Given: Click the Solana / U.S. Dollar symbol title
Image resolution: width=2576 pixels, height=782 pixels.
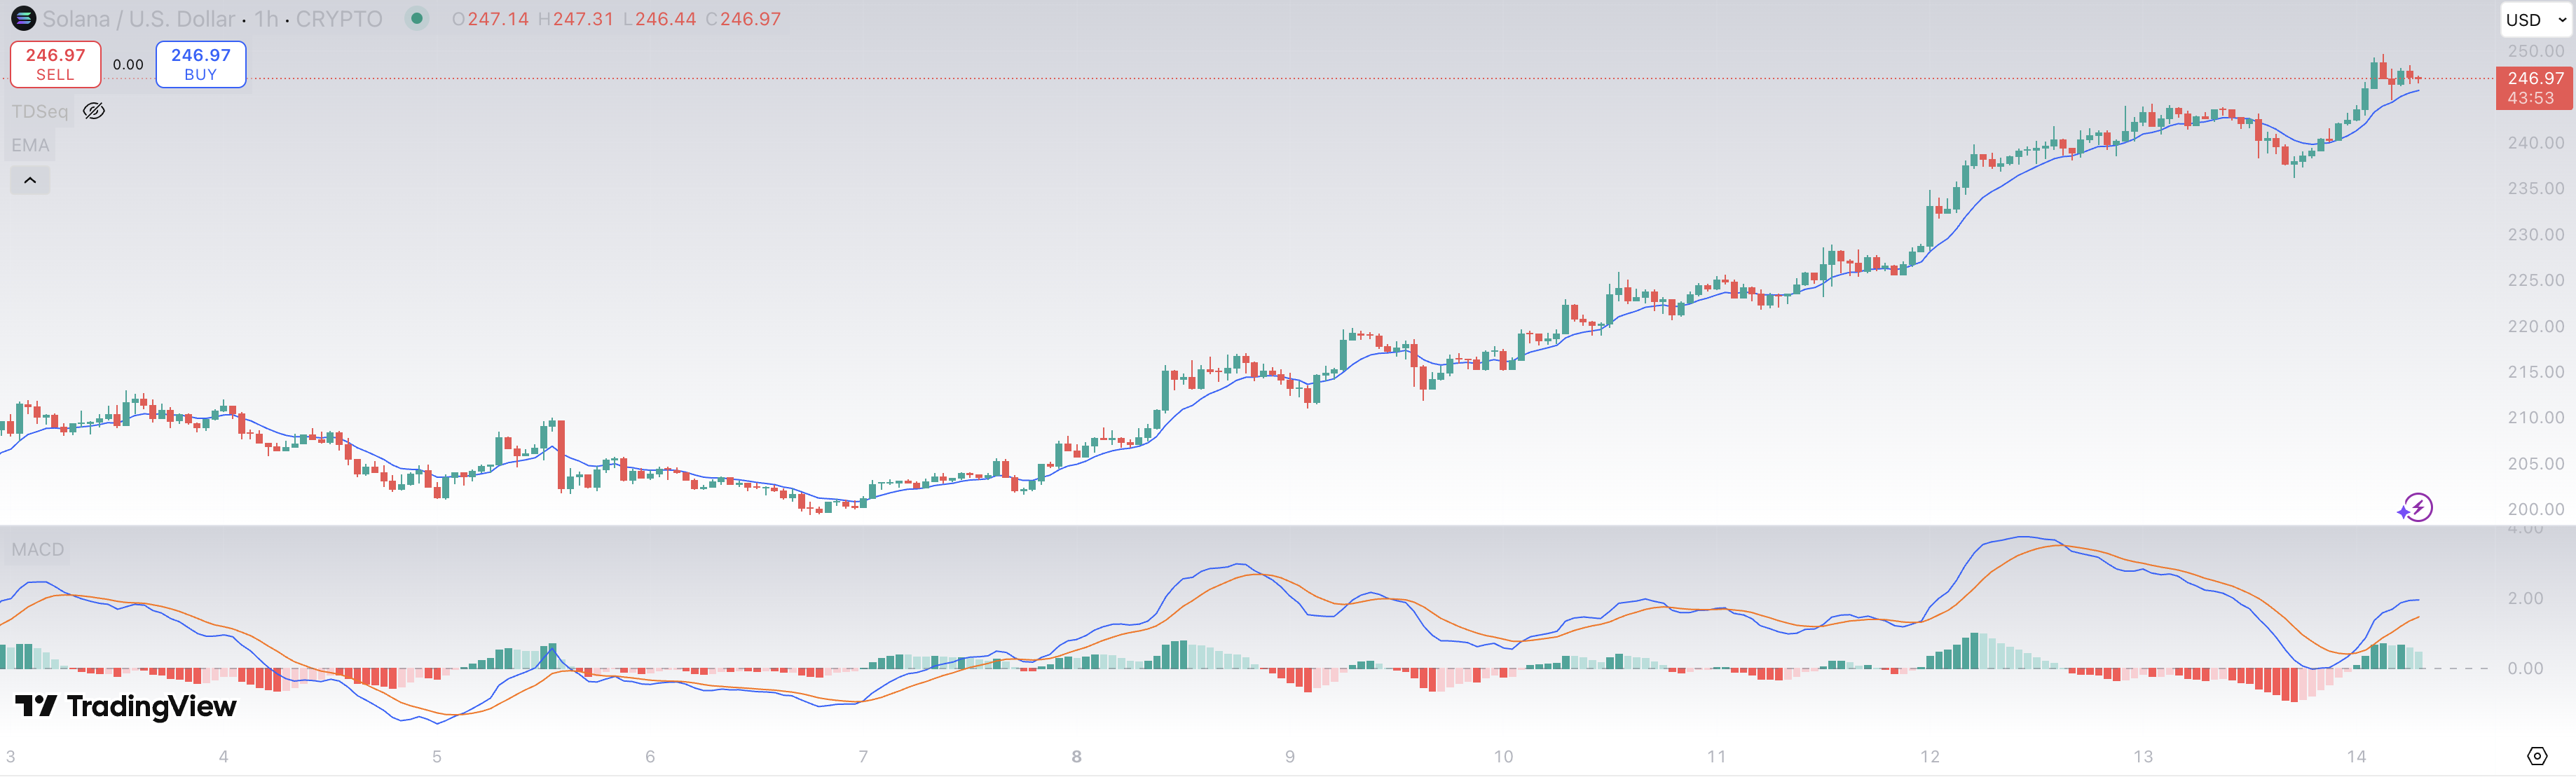Looking at the screenshot, I should (138, 19).
